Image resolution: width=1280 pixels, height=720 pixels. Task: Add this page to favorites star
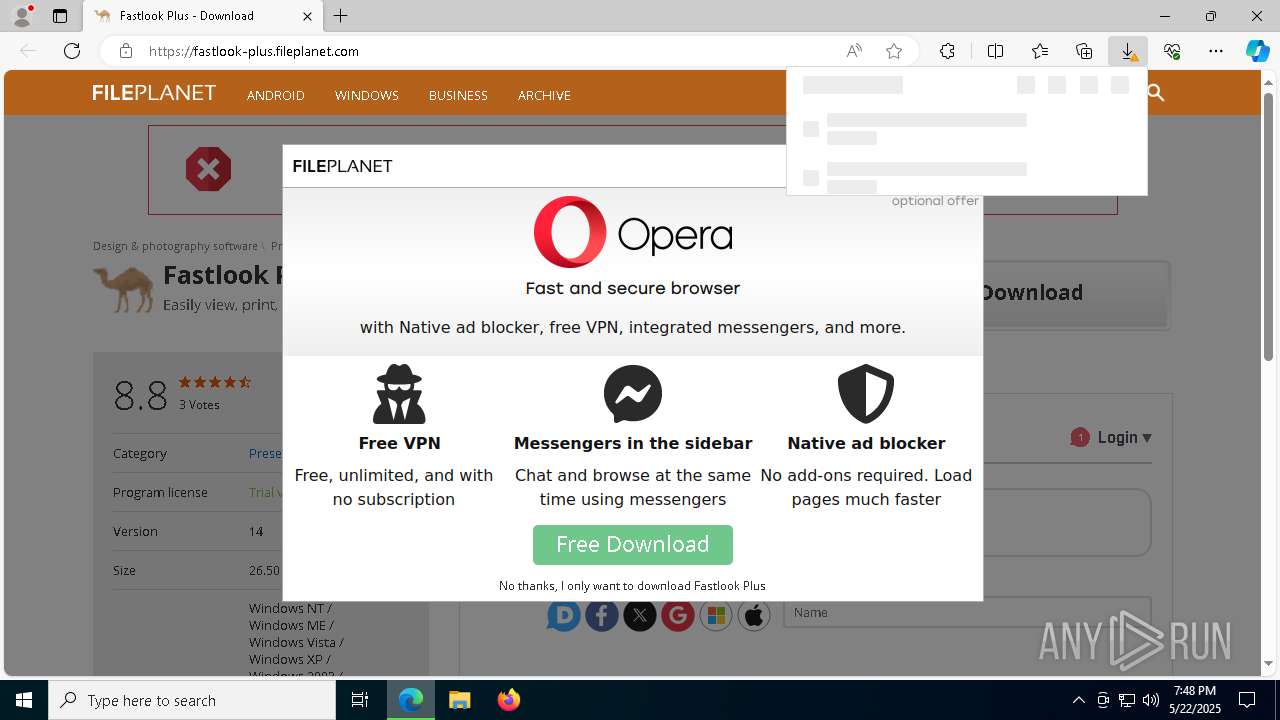[894, 51]
